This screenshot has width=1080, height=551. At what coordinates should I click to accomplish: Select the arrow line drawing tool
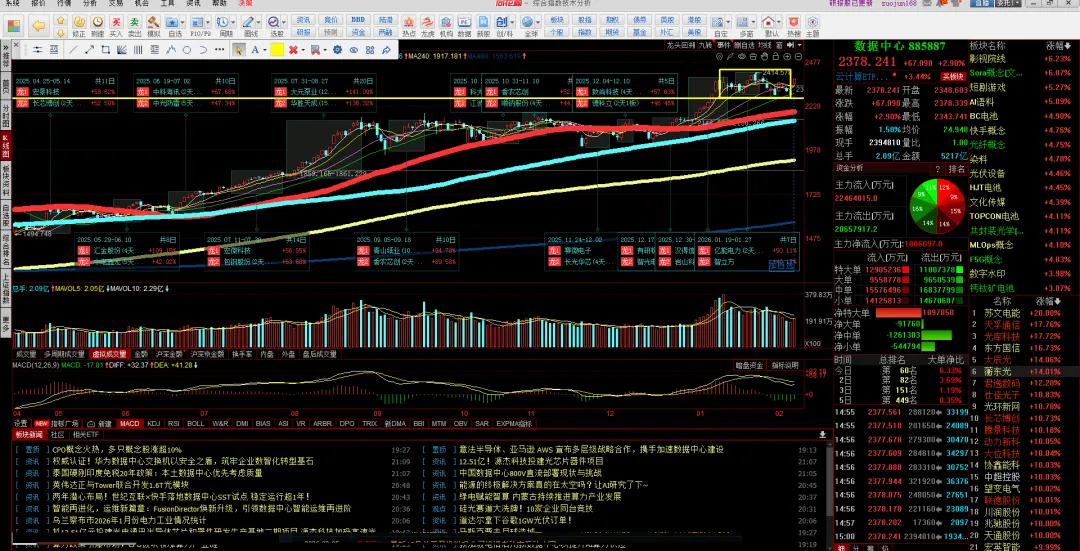click(x=90, y=50)
